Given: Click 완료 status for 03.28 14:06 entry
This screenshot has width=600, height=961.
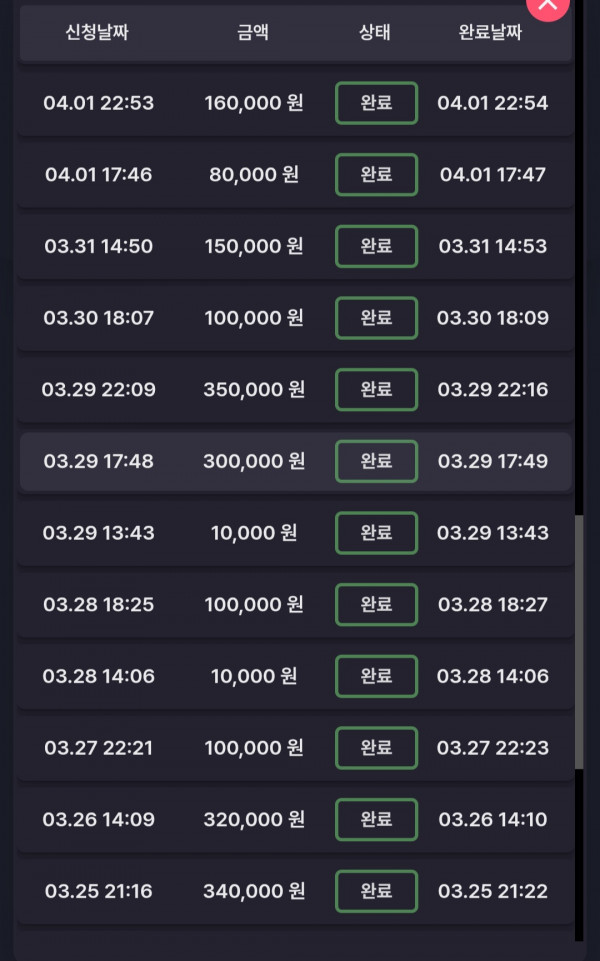Looking at the screenshot, I should pyautogui.click(x=376, y=676).
